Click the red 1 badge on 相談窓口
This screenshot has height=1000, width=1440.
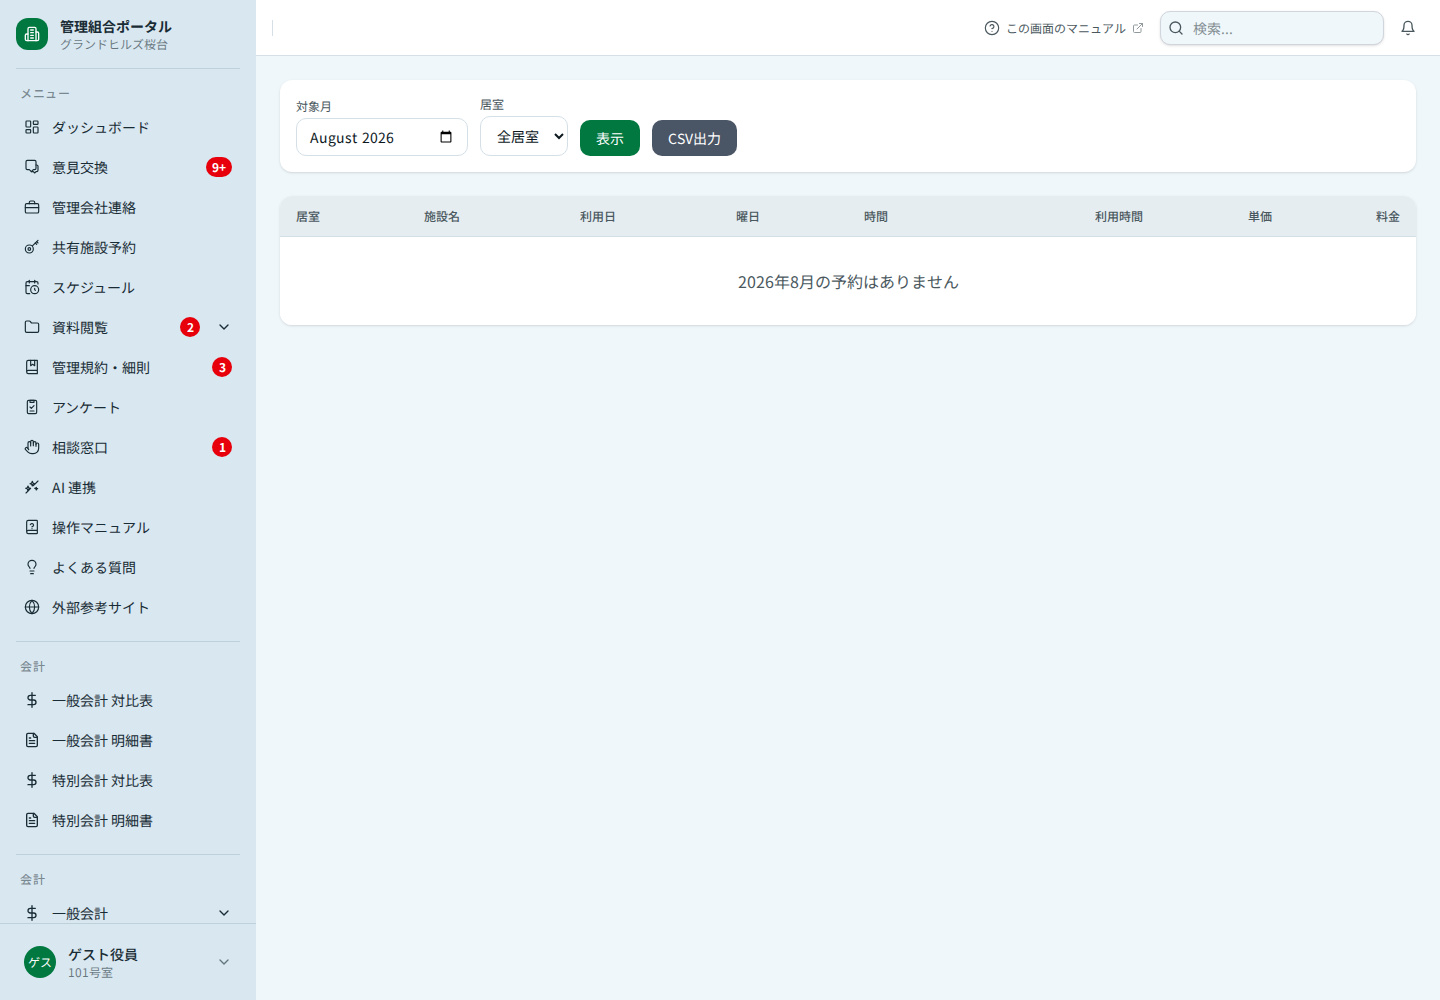pos(222,447)
